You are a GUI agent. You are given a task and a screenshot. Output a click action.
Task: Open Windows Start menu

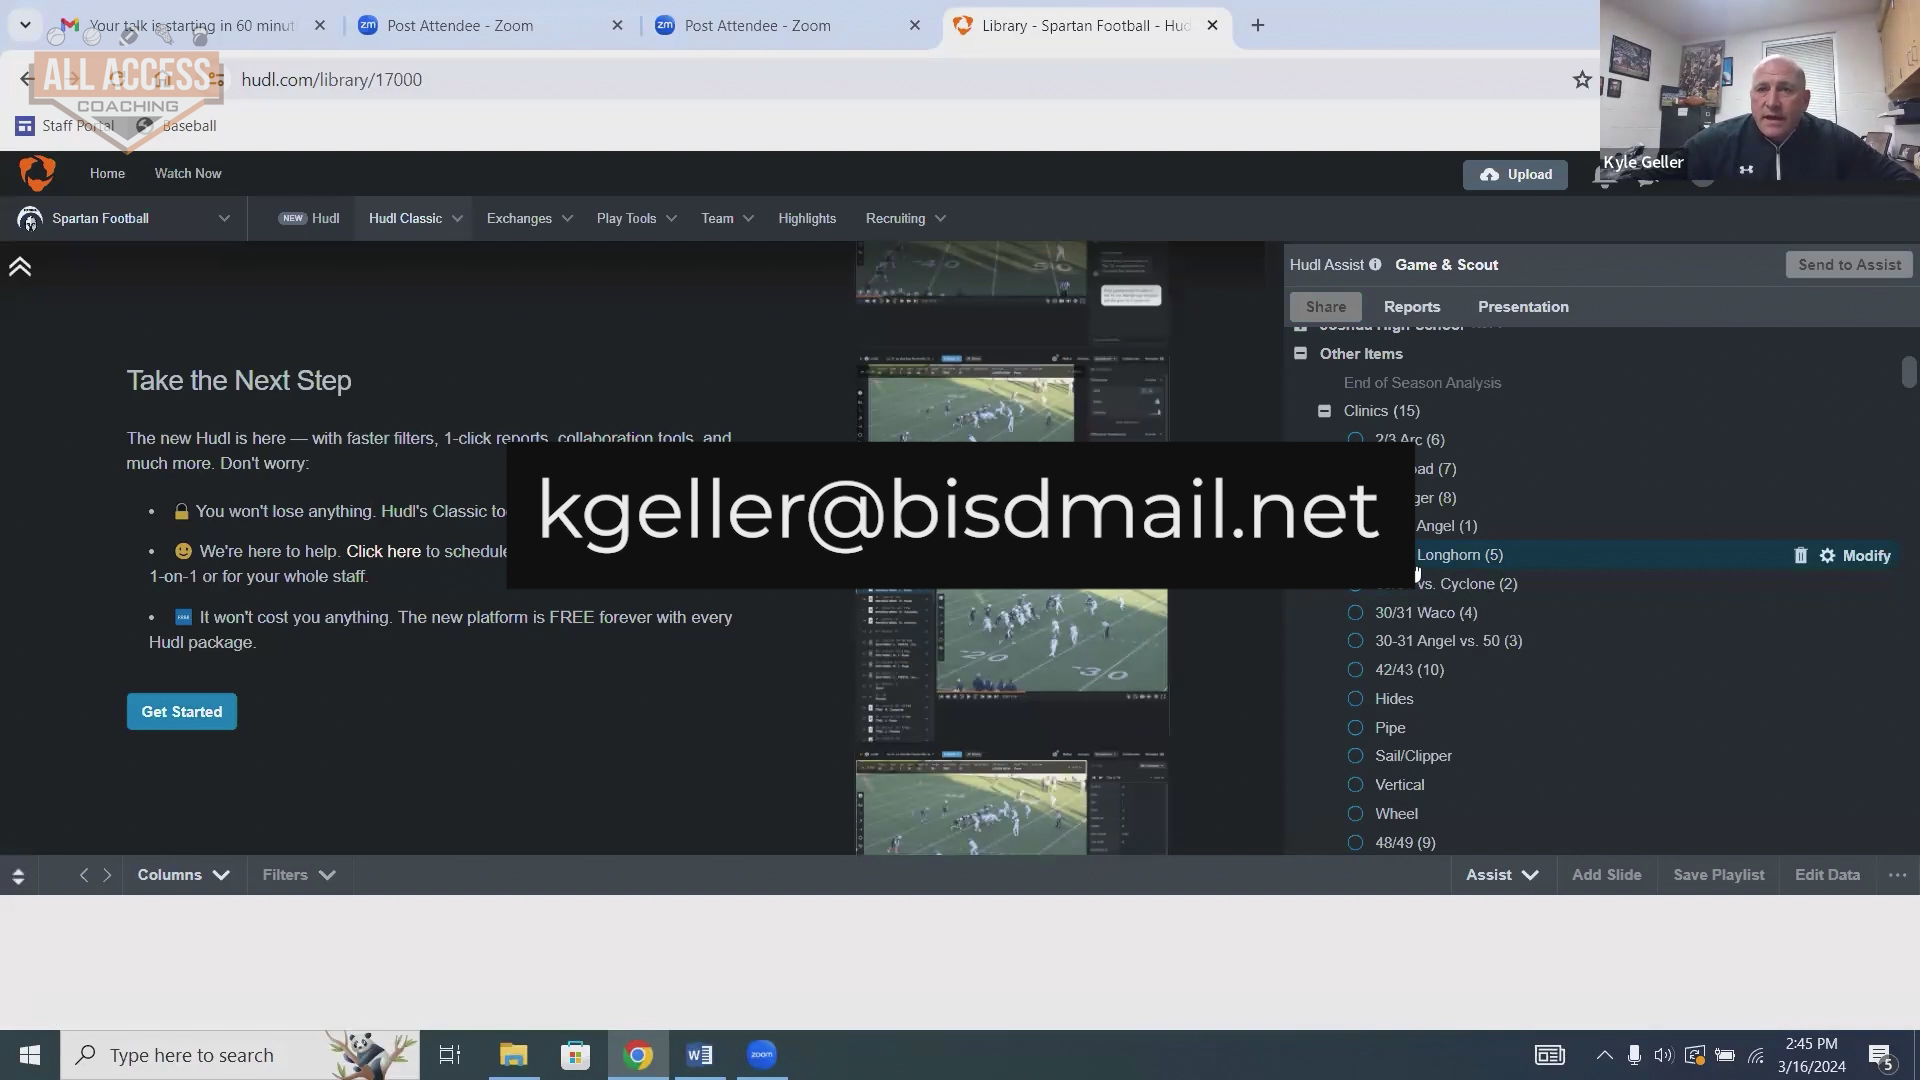(x=29, y=1055)
